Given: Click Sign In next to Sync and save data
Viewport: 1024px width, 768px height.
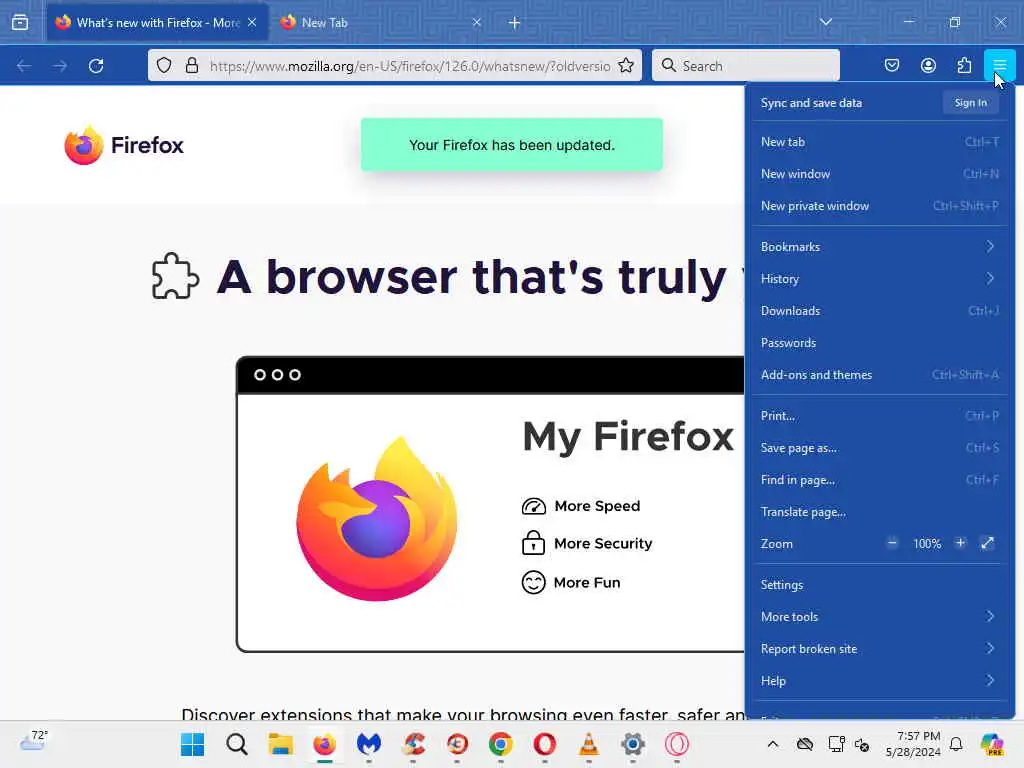Looking at the screenshot, I should click(x=970, y=103).
